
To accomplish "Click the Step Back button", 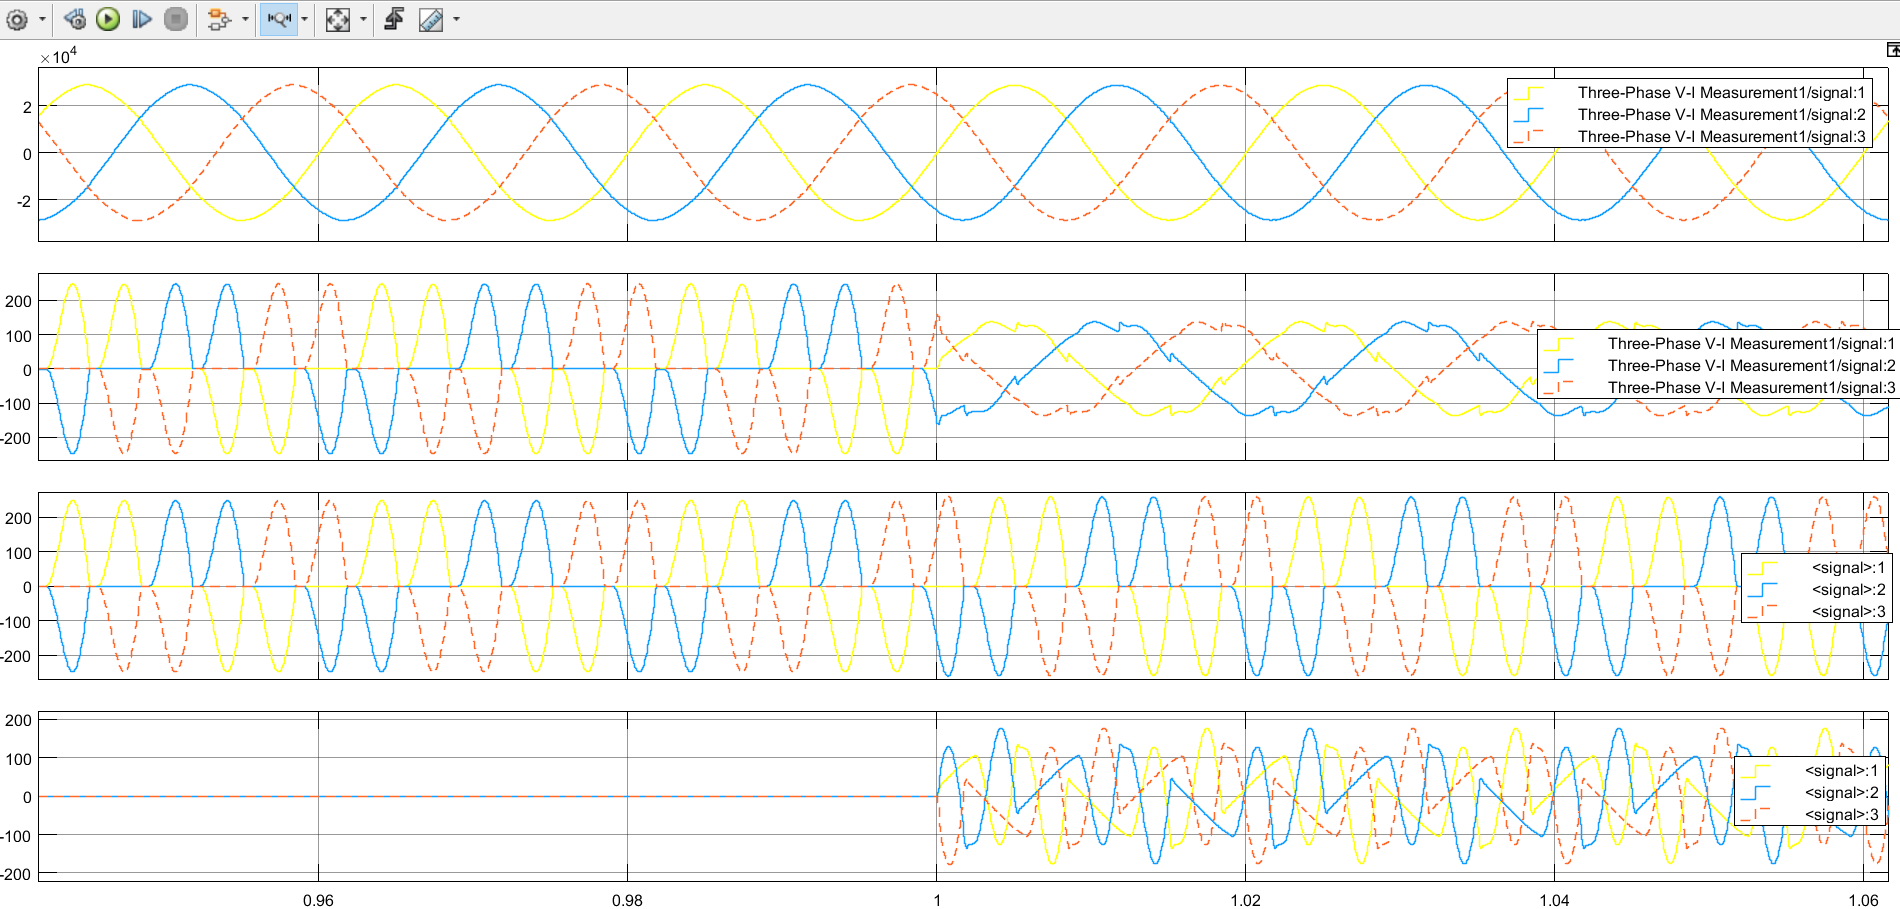I will click(75, 19).
